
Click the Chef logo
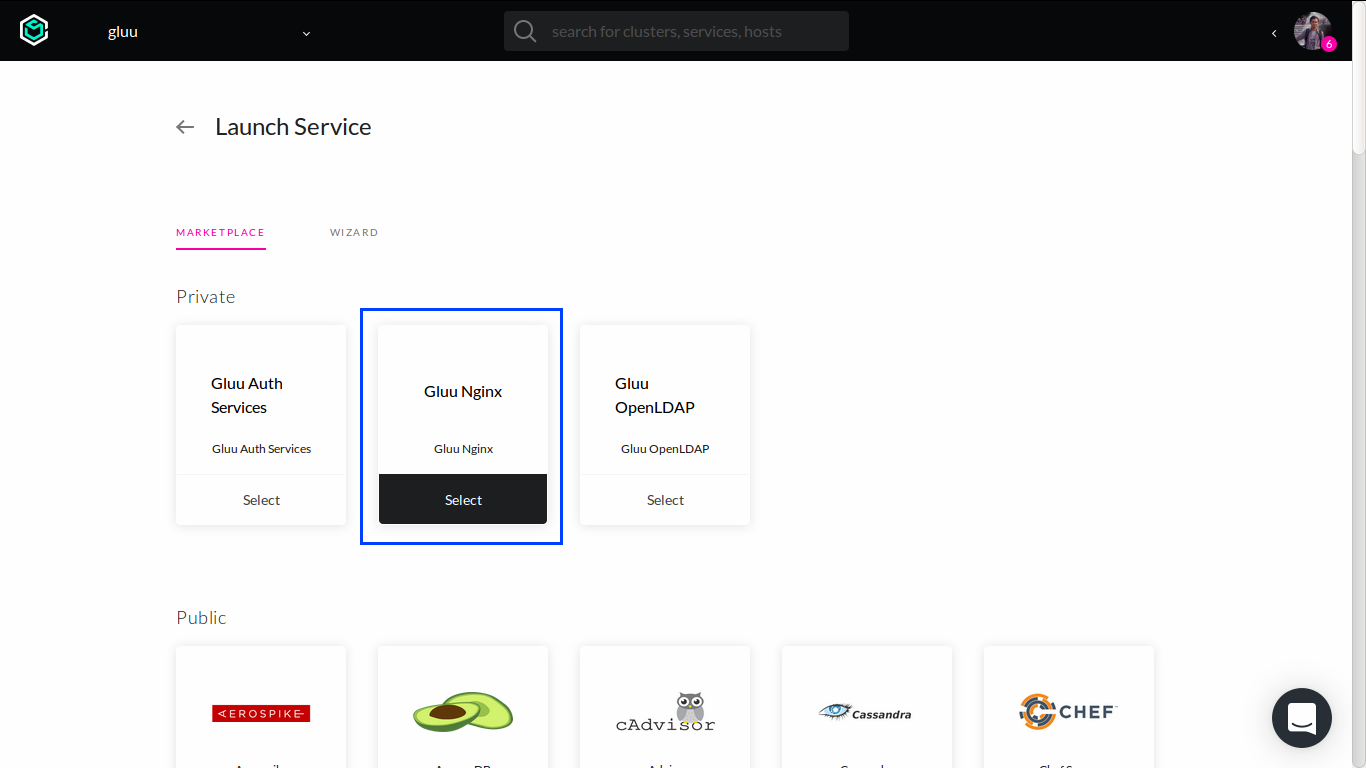click(1068, 712)
